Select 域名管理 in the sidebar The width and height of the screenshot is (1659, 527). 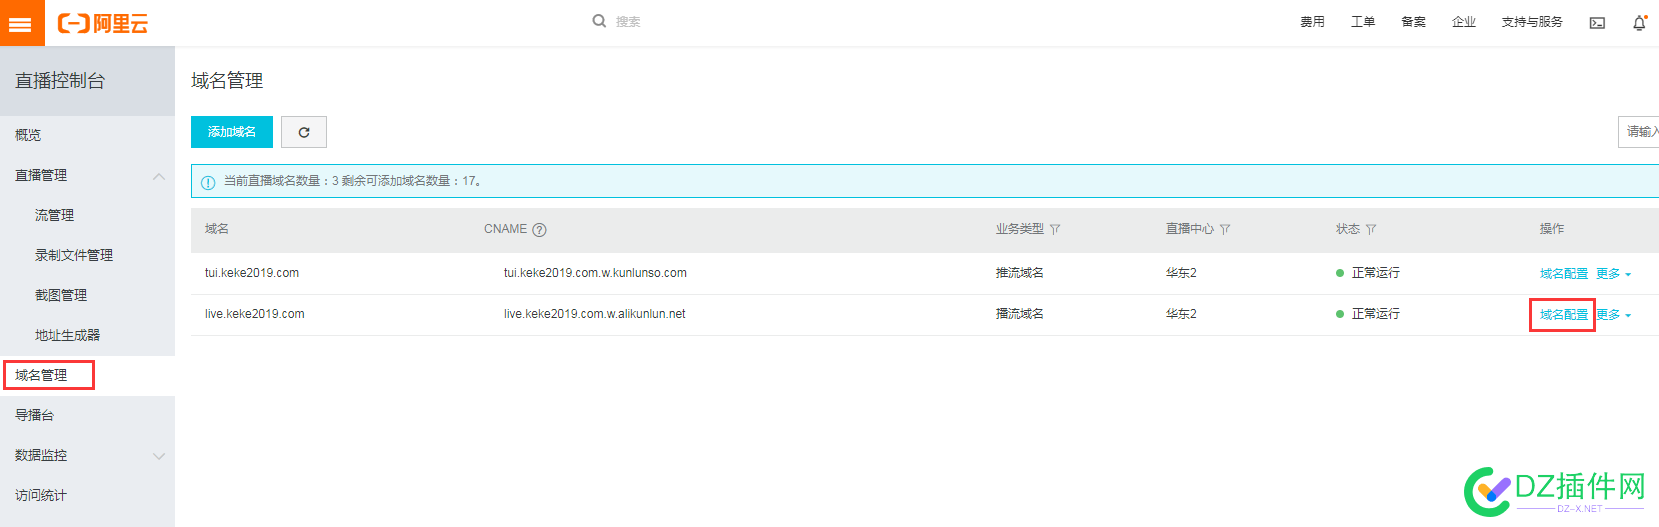point(42,375)
